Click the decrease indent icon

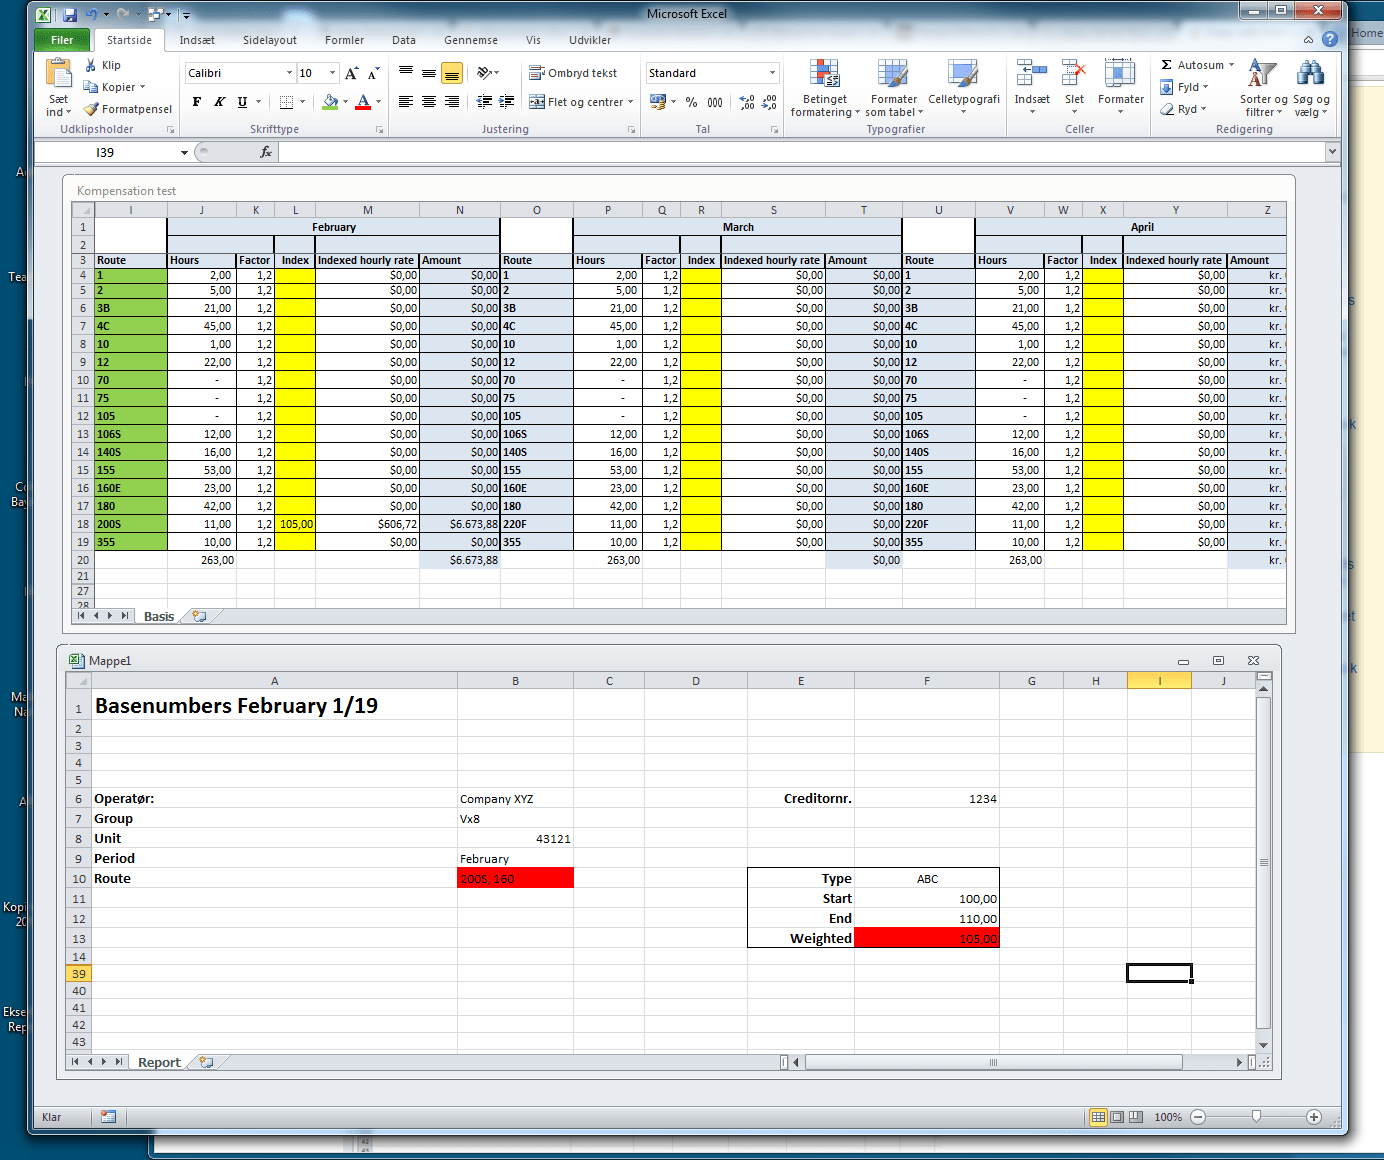(x=485, y=102)
